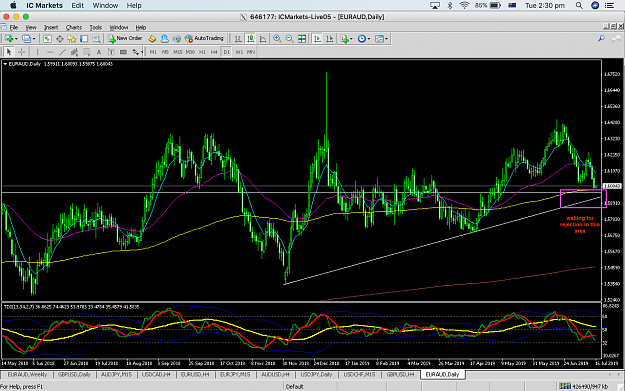Click the New Order button
This screenshot has height=391, width=625.
pyautogui.click(x=125, y=38)
